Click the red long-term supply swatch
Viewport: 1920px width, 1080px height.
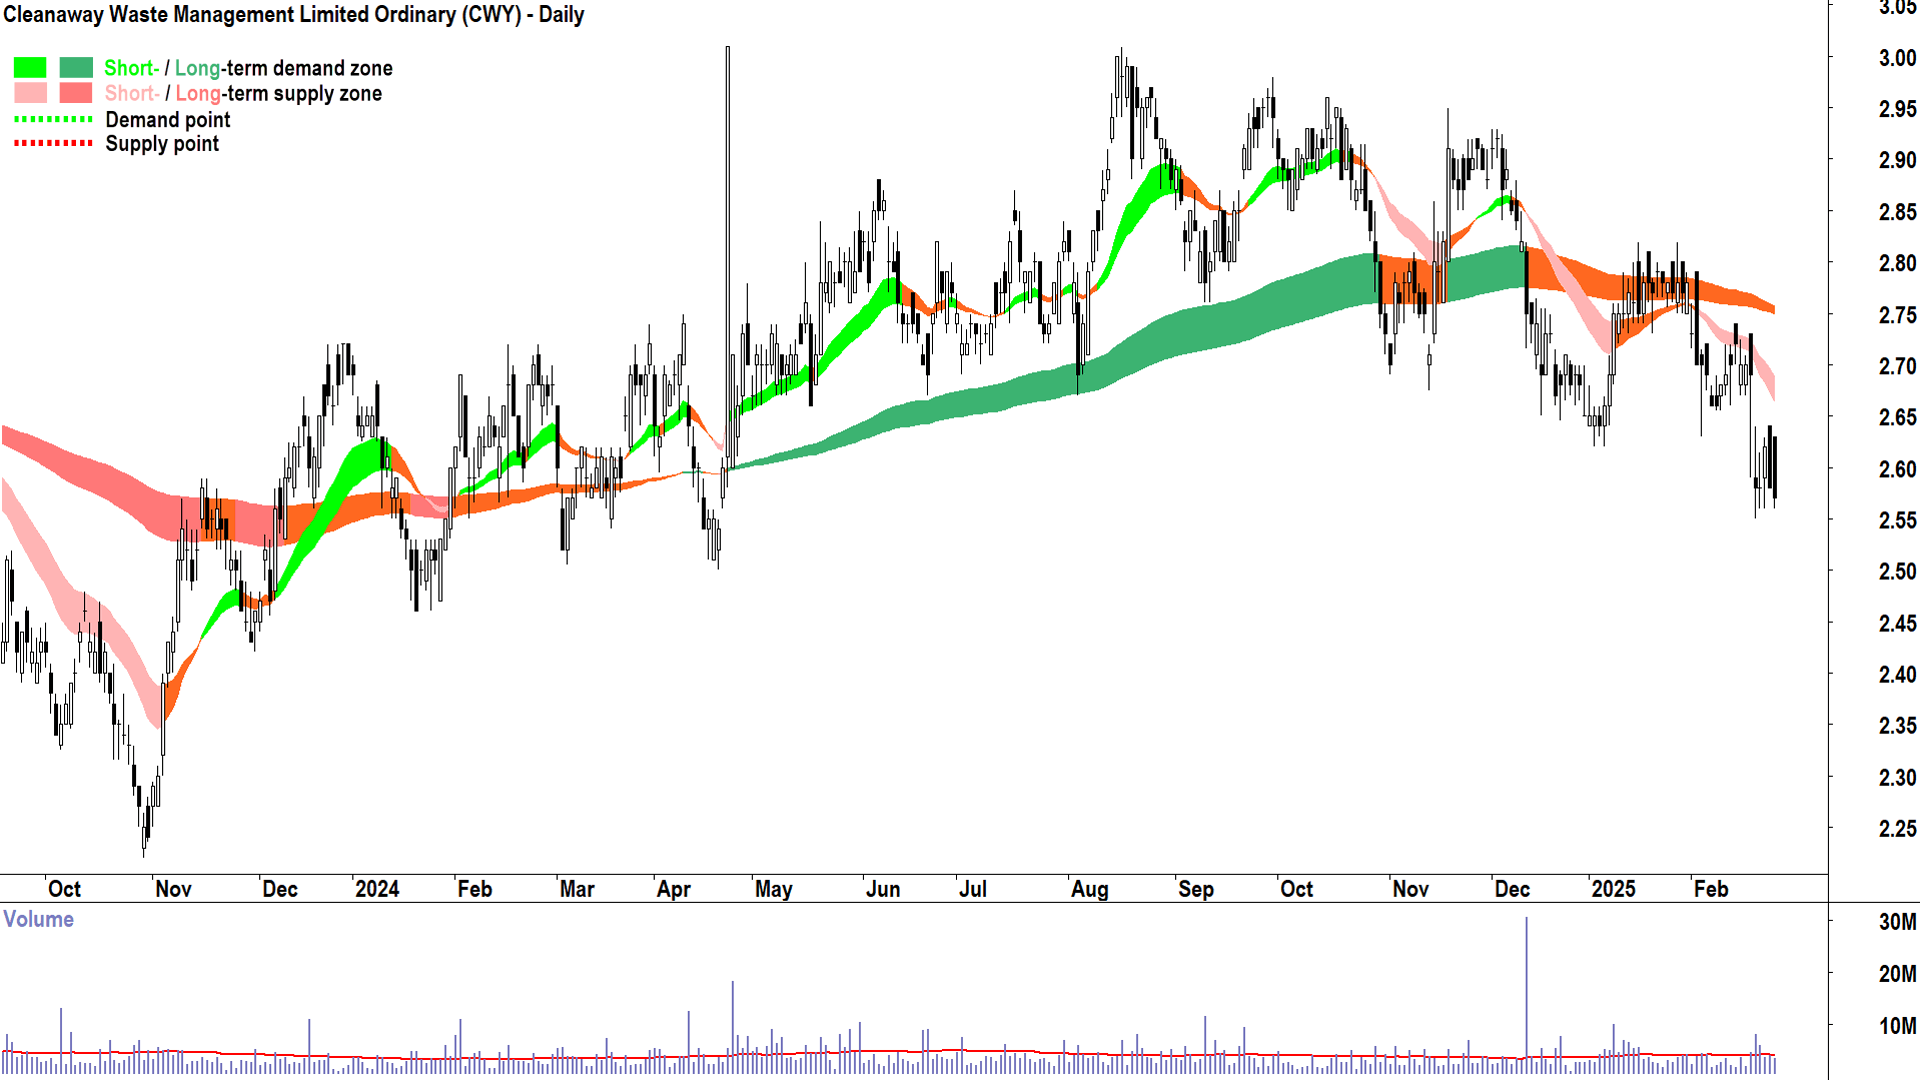click(76, 93)
